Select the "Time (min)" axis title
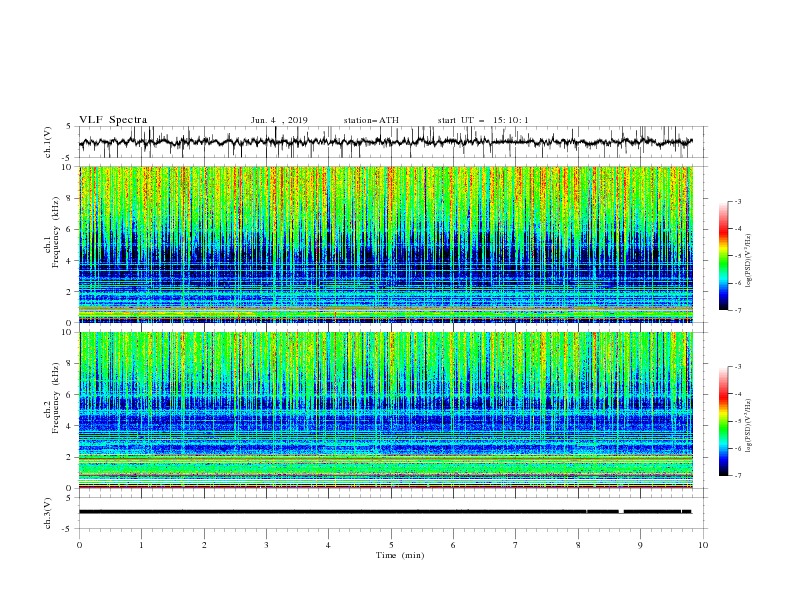 click(x=400, y=555)
